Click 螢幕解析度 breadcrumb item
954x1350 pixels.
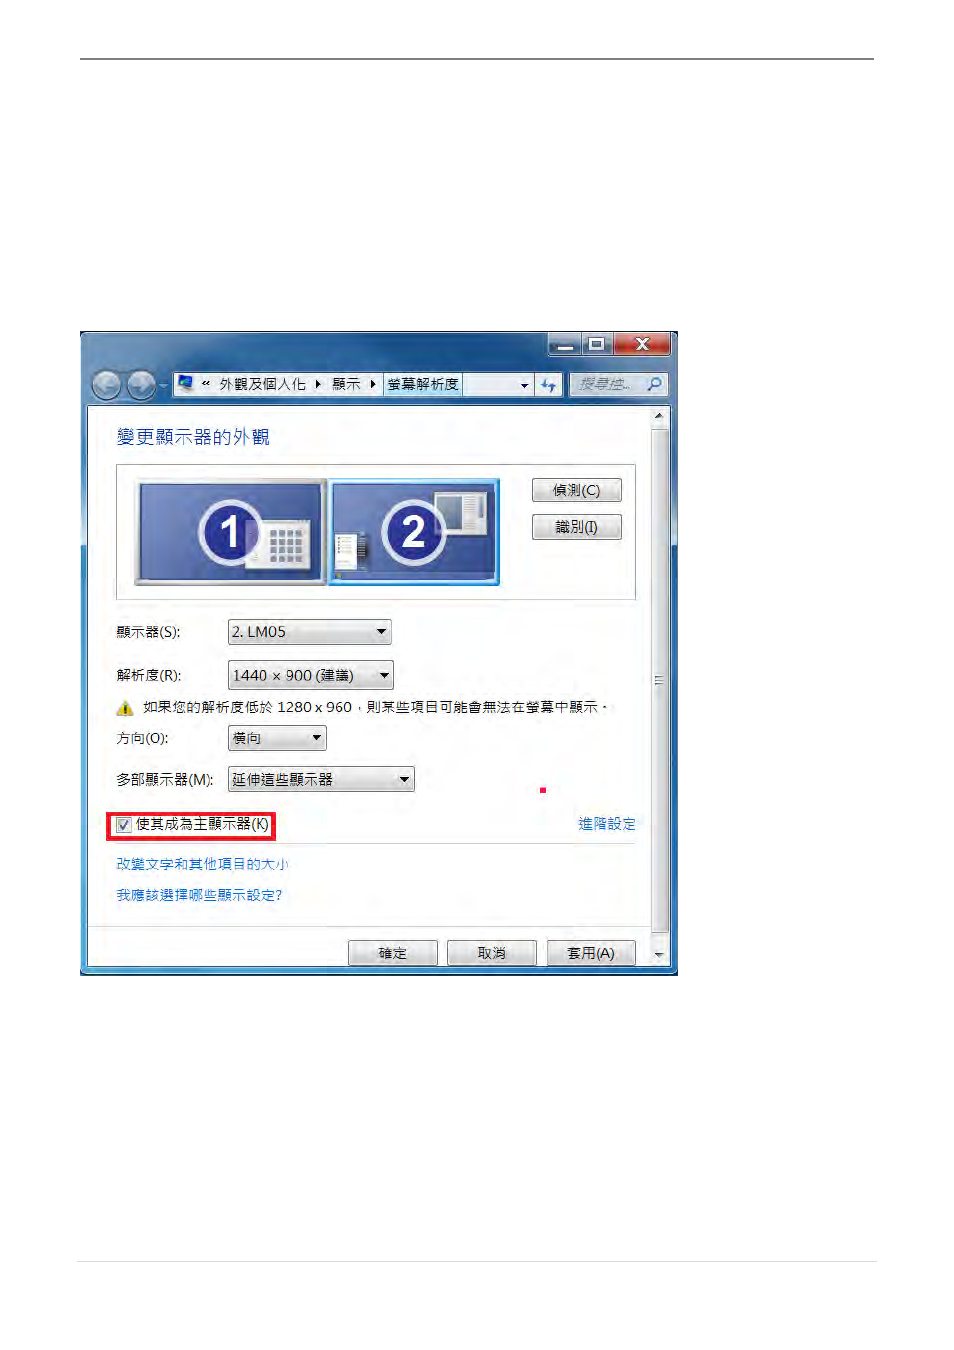[x=423, y=384]
